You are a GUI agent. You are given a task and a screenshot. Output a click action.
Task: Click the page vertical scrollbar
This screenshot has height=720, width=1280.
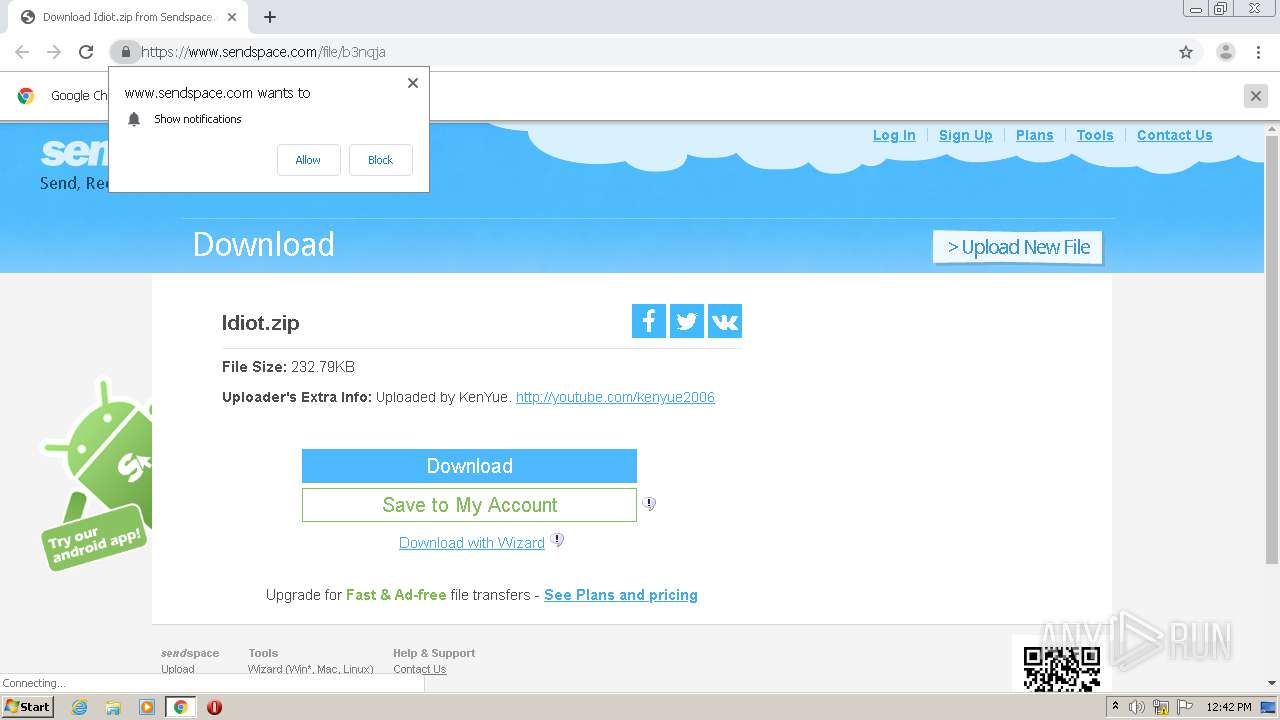(x=1272, y=350)
